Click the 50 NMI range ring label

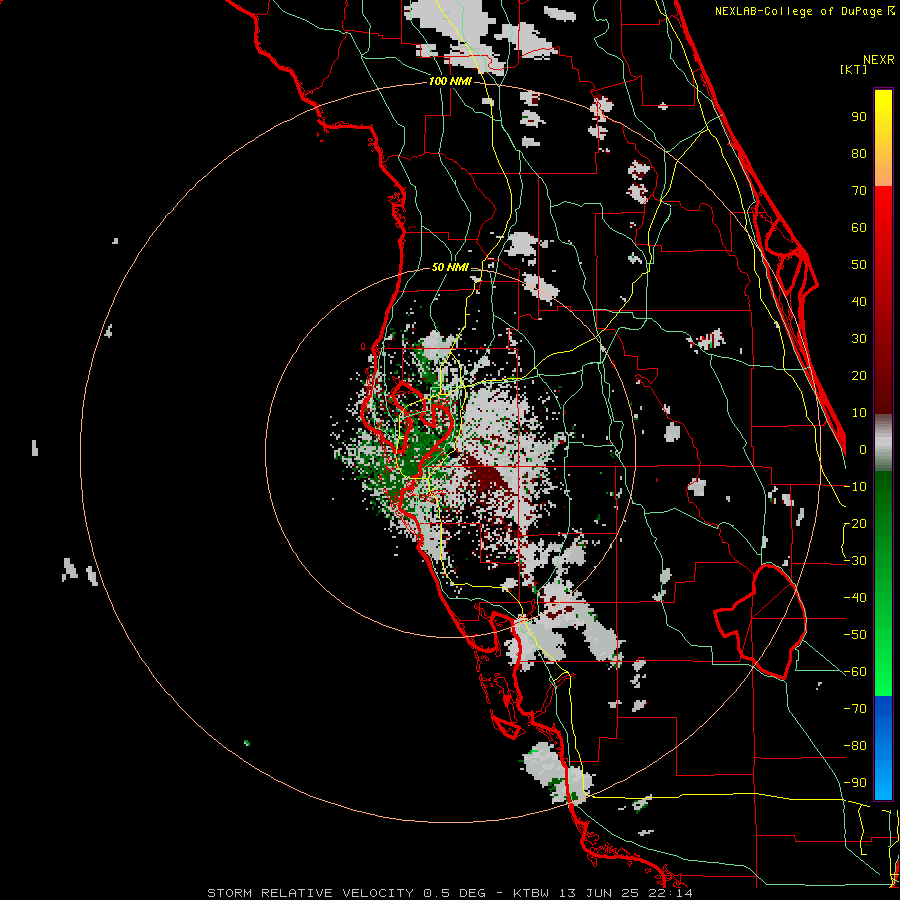[450, 267]
